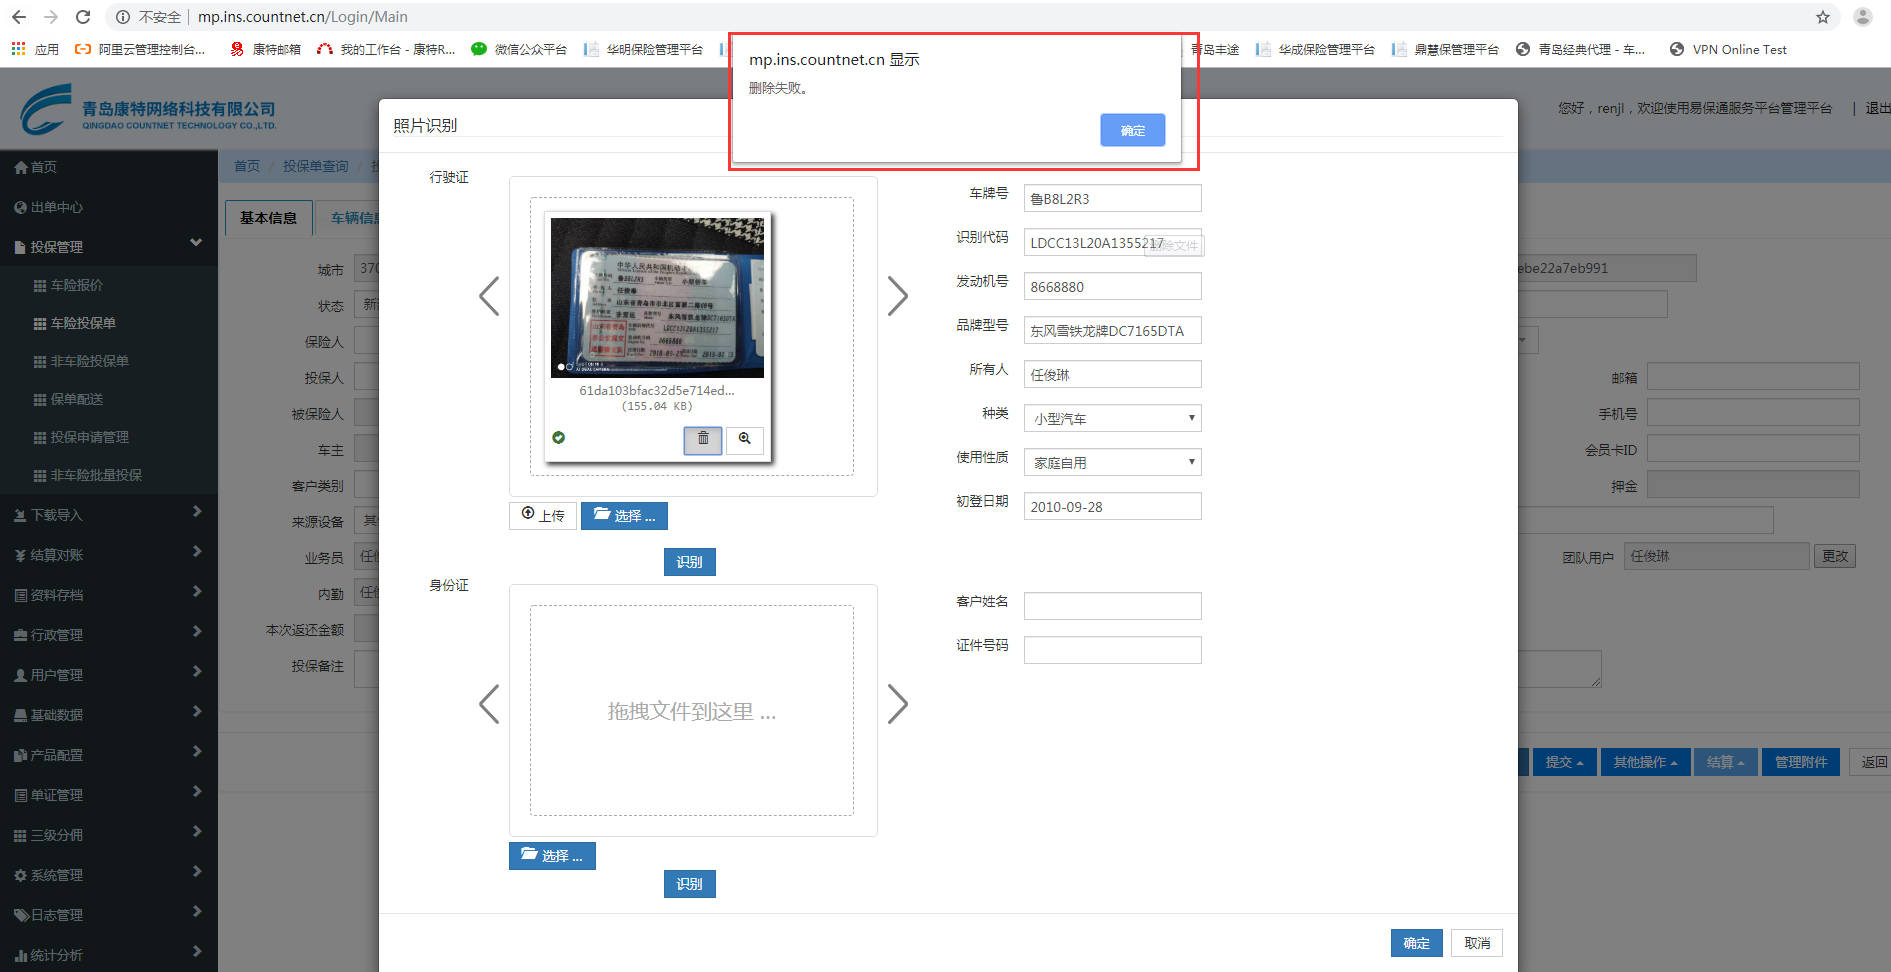Expand the 行政管理 sidebar menu
The image size is (1891, 972).
(x=109, y=635)
